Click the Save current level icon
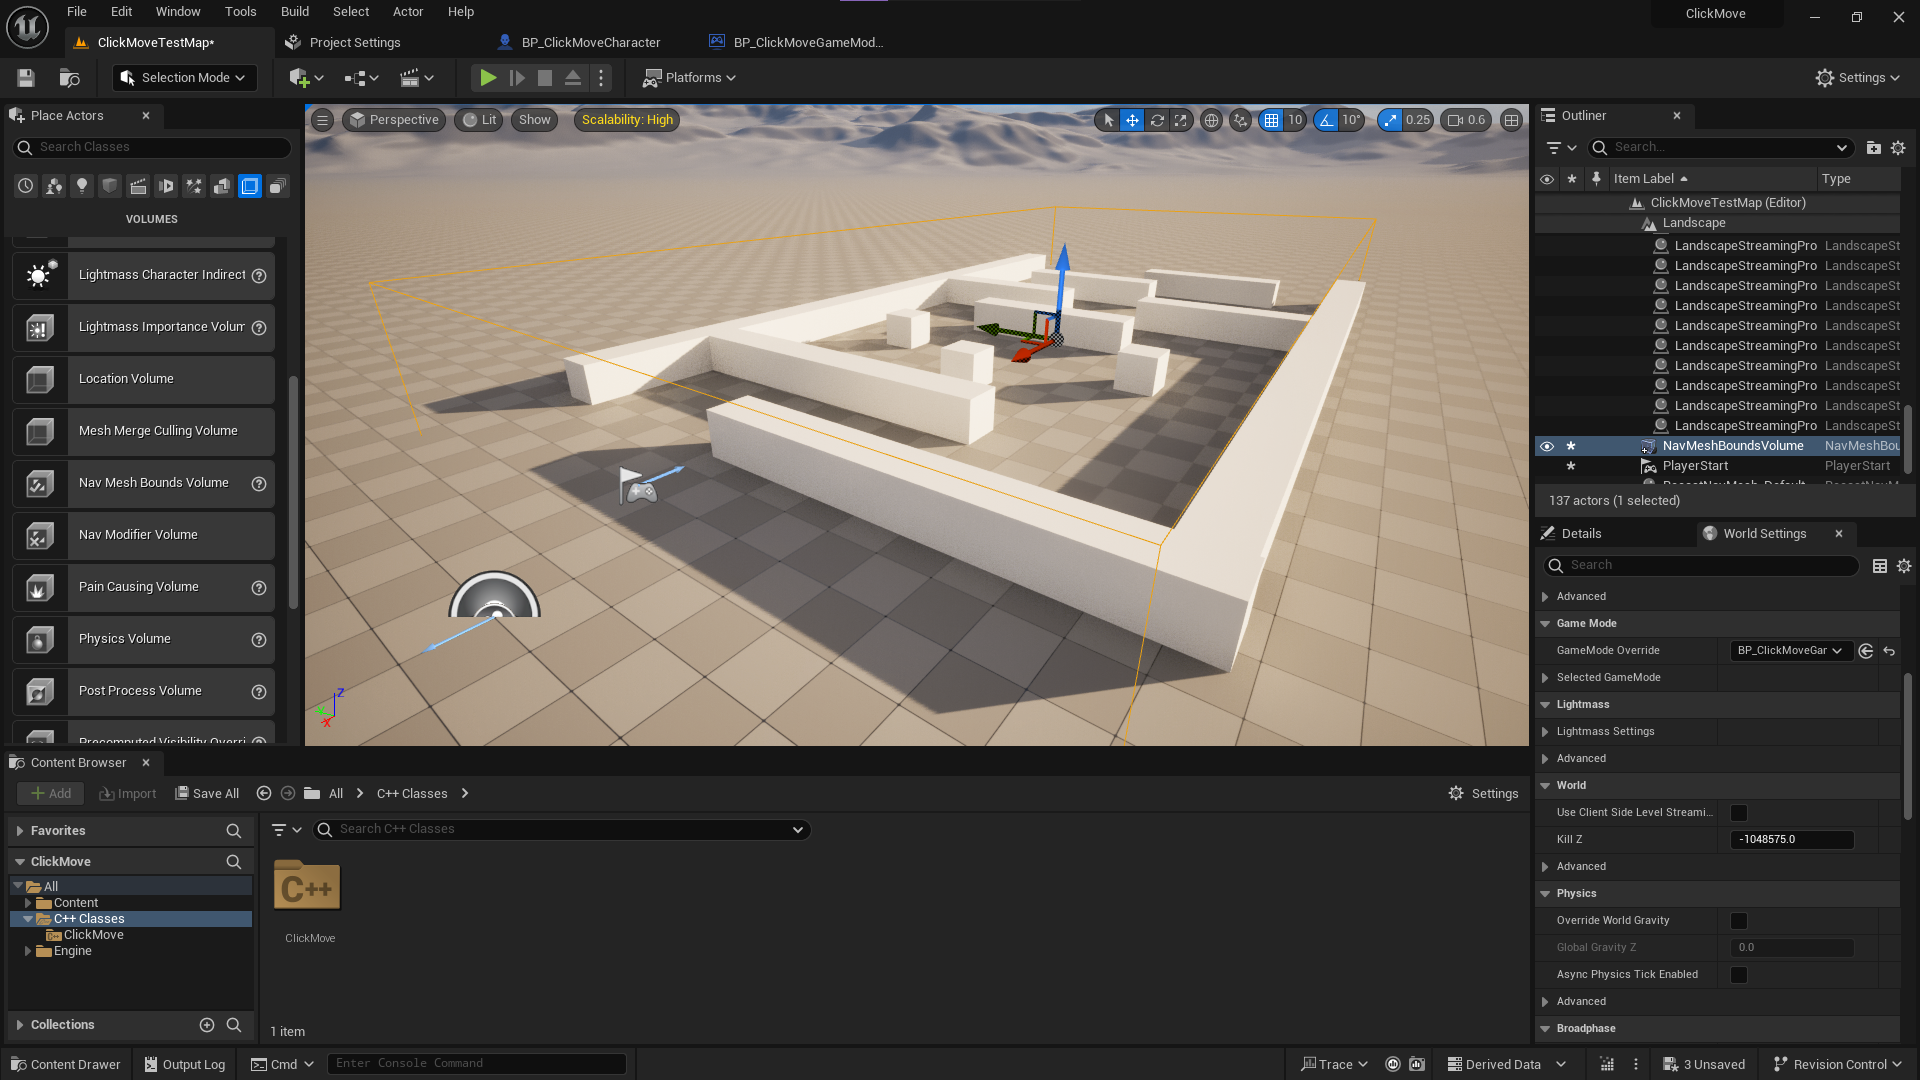 click(26, 78)
